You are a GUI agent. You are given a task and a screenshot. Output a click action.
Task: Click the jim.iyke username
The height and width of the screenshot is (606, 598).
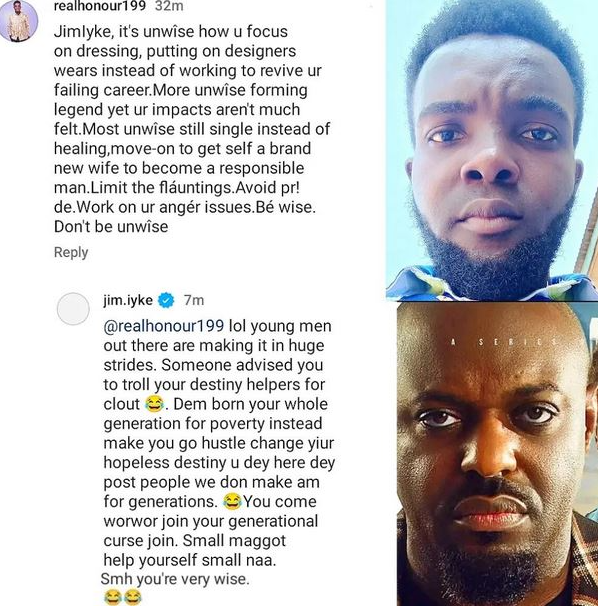(128, 300)
